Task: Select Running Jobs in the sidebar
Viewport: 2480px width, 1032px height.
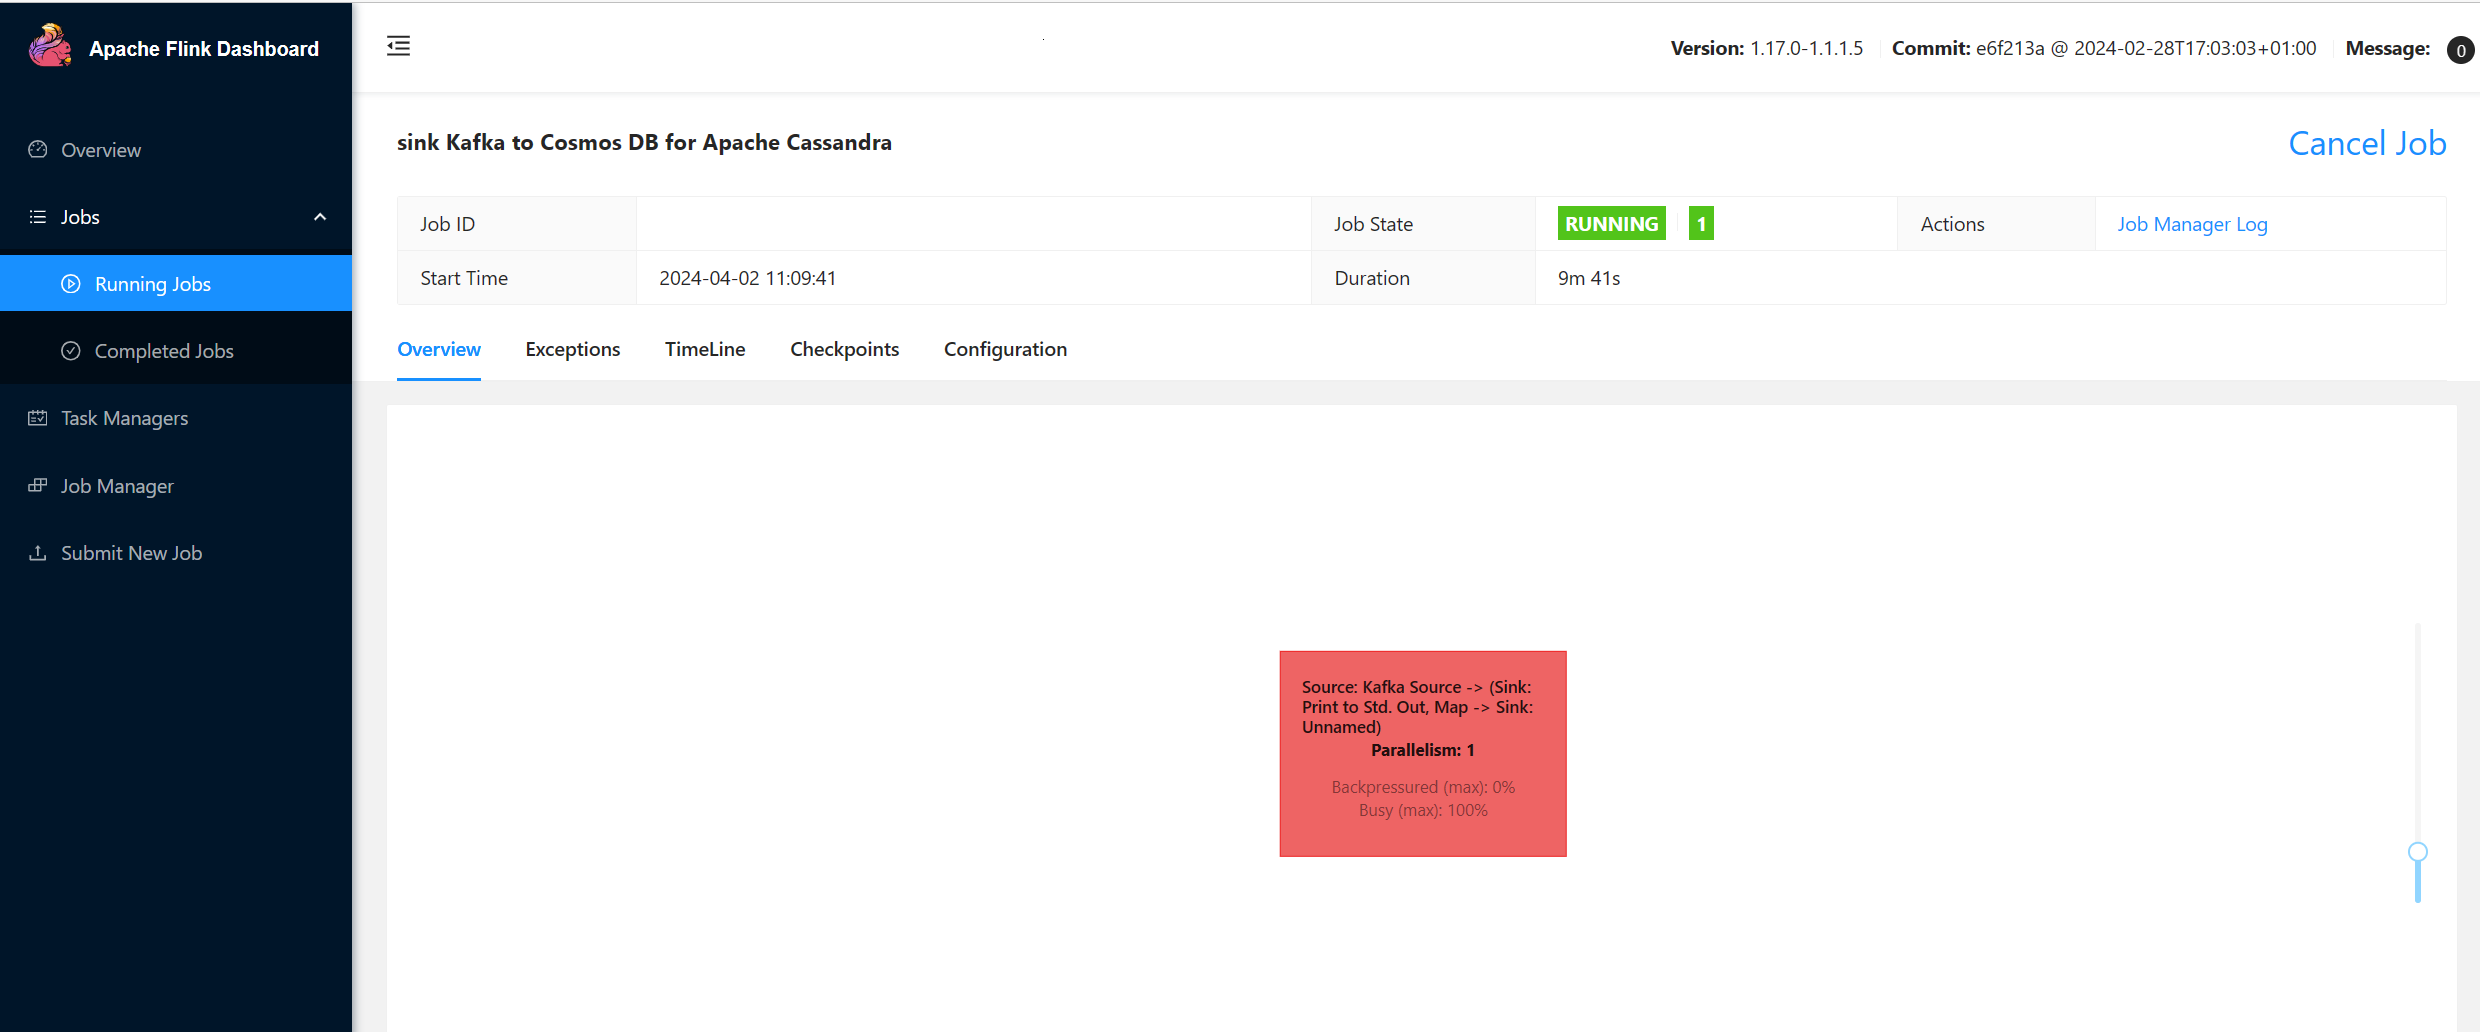Action: [176, 283]
